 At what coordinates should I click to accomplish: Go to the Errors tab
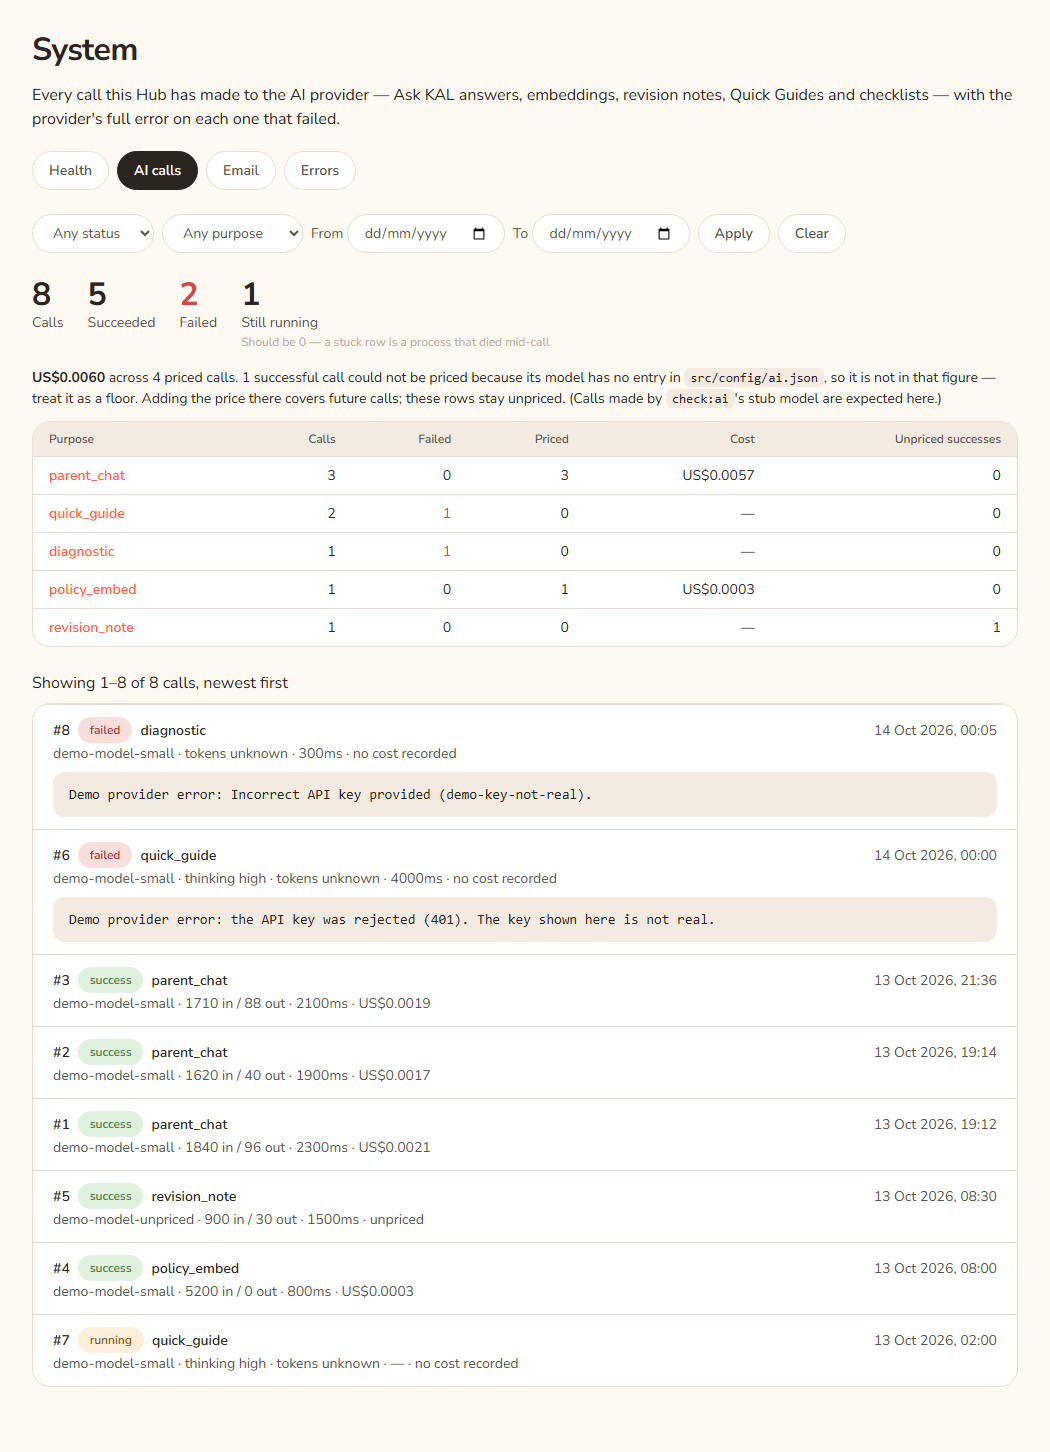point(320,170)
